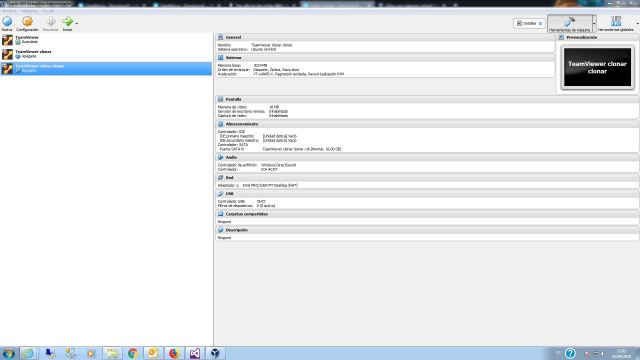Open VirtualBox cube icon in the taskbar
Image resolution: width=640 pixels, height=360 pixels.
pyautogui.click(x=215, y=353)
